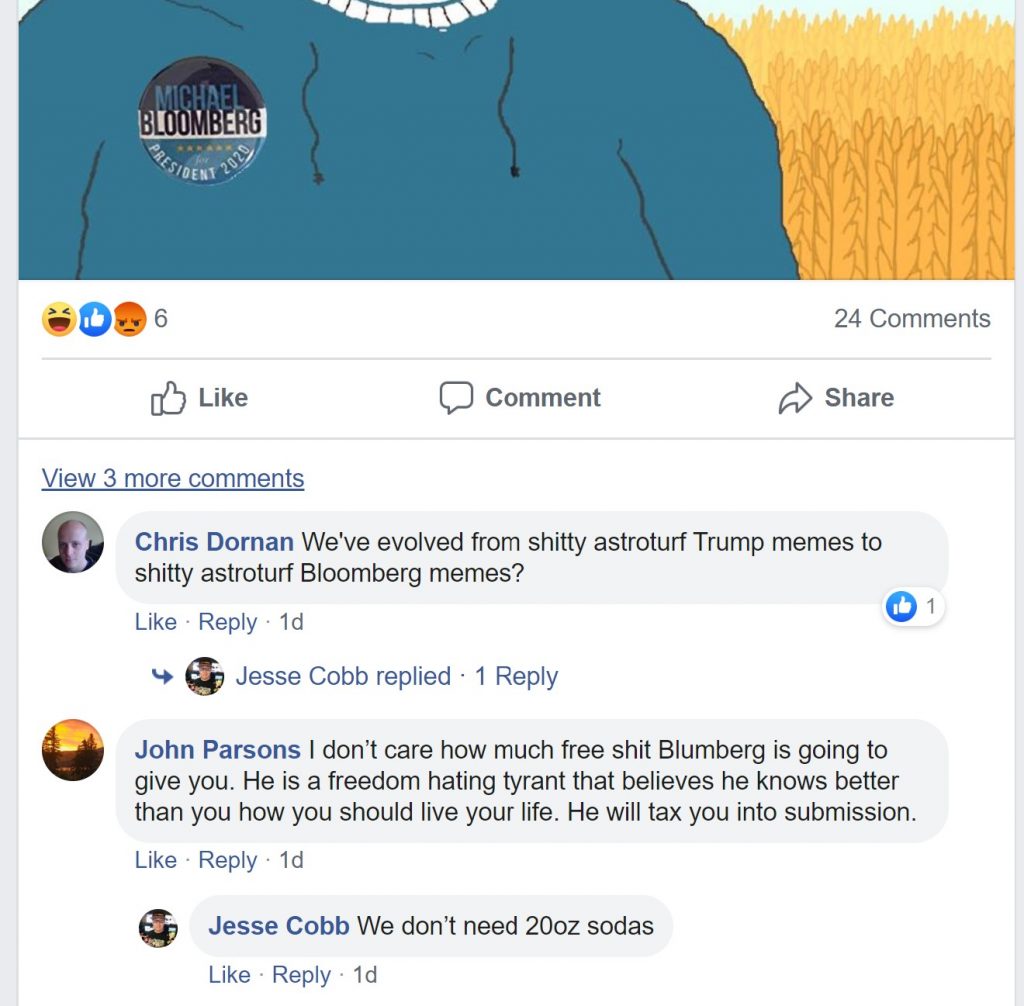Click the Haha laughing reaction emoji
The image size is (1024, 1006).
pos(58,319)
